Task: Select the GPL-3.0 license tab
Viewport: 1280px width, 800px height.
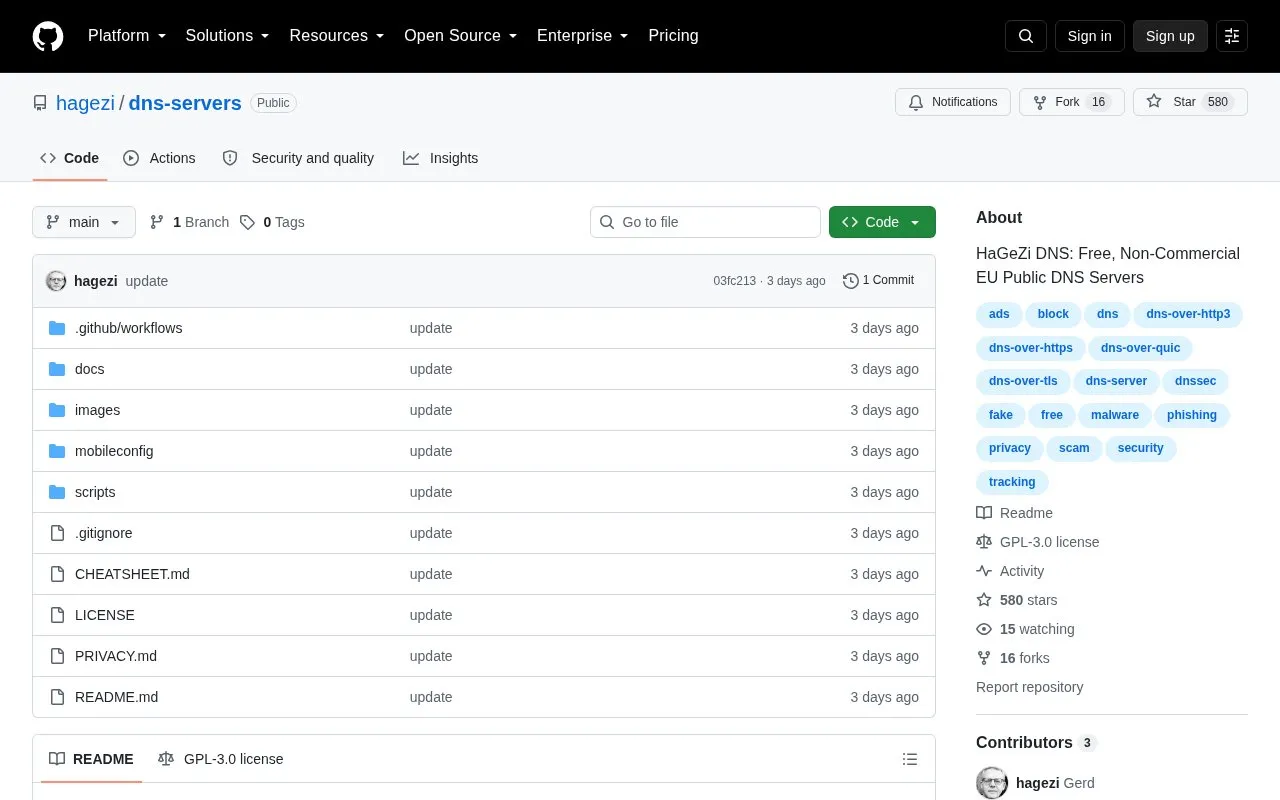Action: click(x=221, y=759)
